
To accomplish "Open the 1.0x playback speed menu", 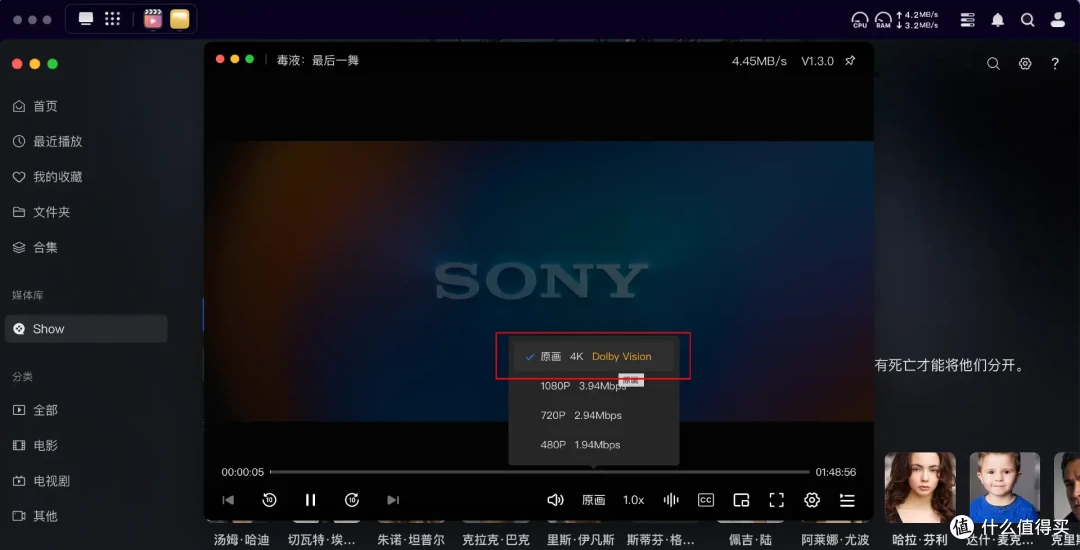I will (x=634, y=500).
